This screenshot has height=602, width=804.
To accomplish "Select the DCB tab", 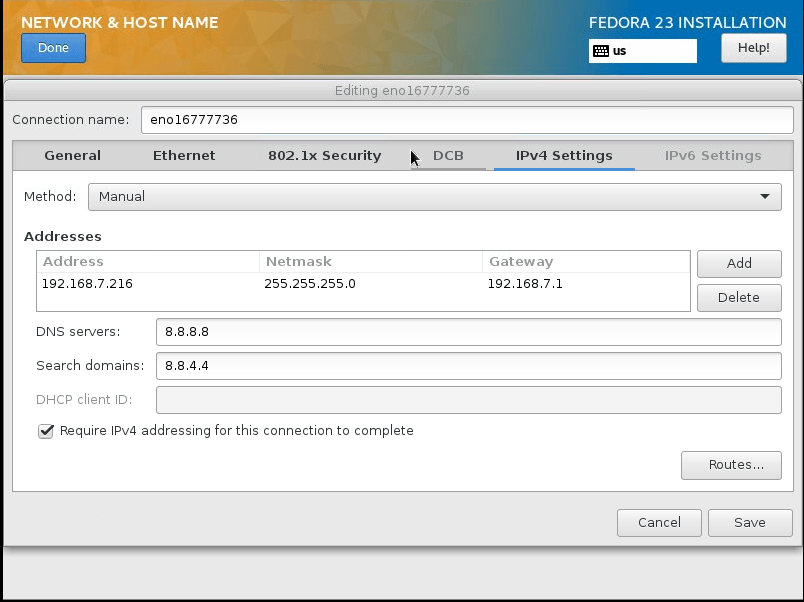I will [x=448, y=155].
